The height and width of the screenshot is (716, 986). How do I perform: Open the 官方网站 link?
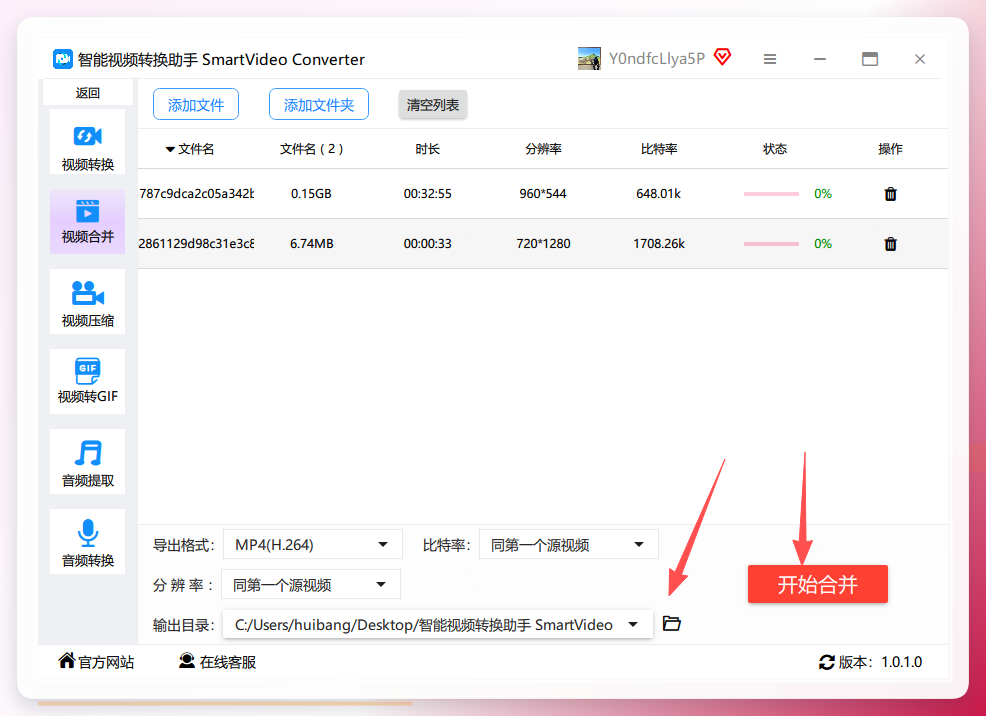pyautogui.click(x=106, y=662)
